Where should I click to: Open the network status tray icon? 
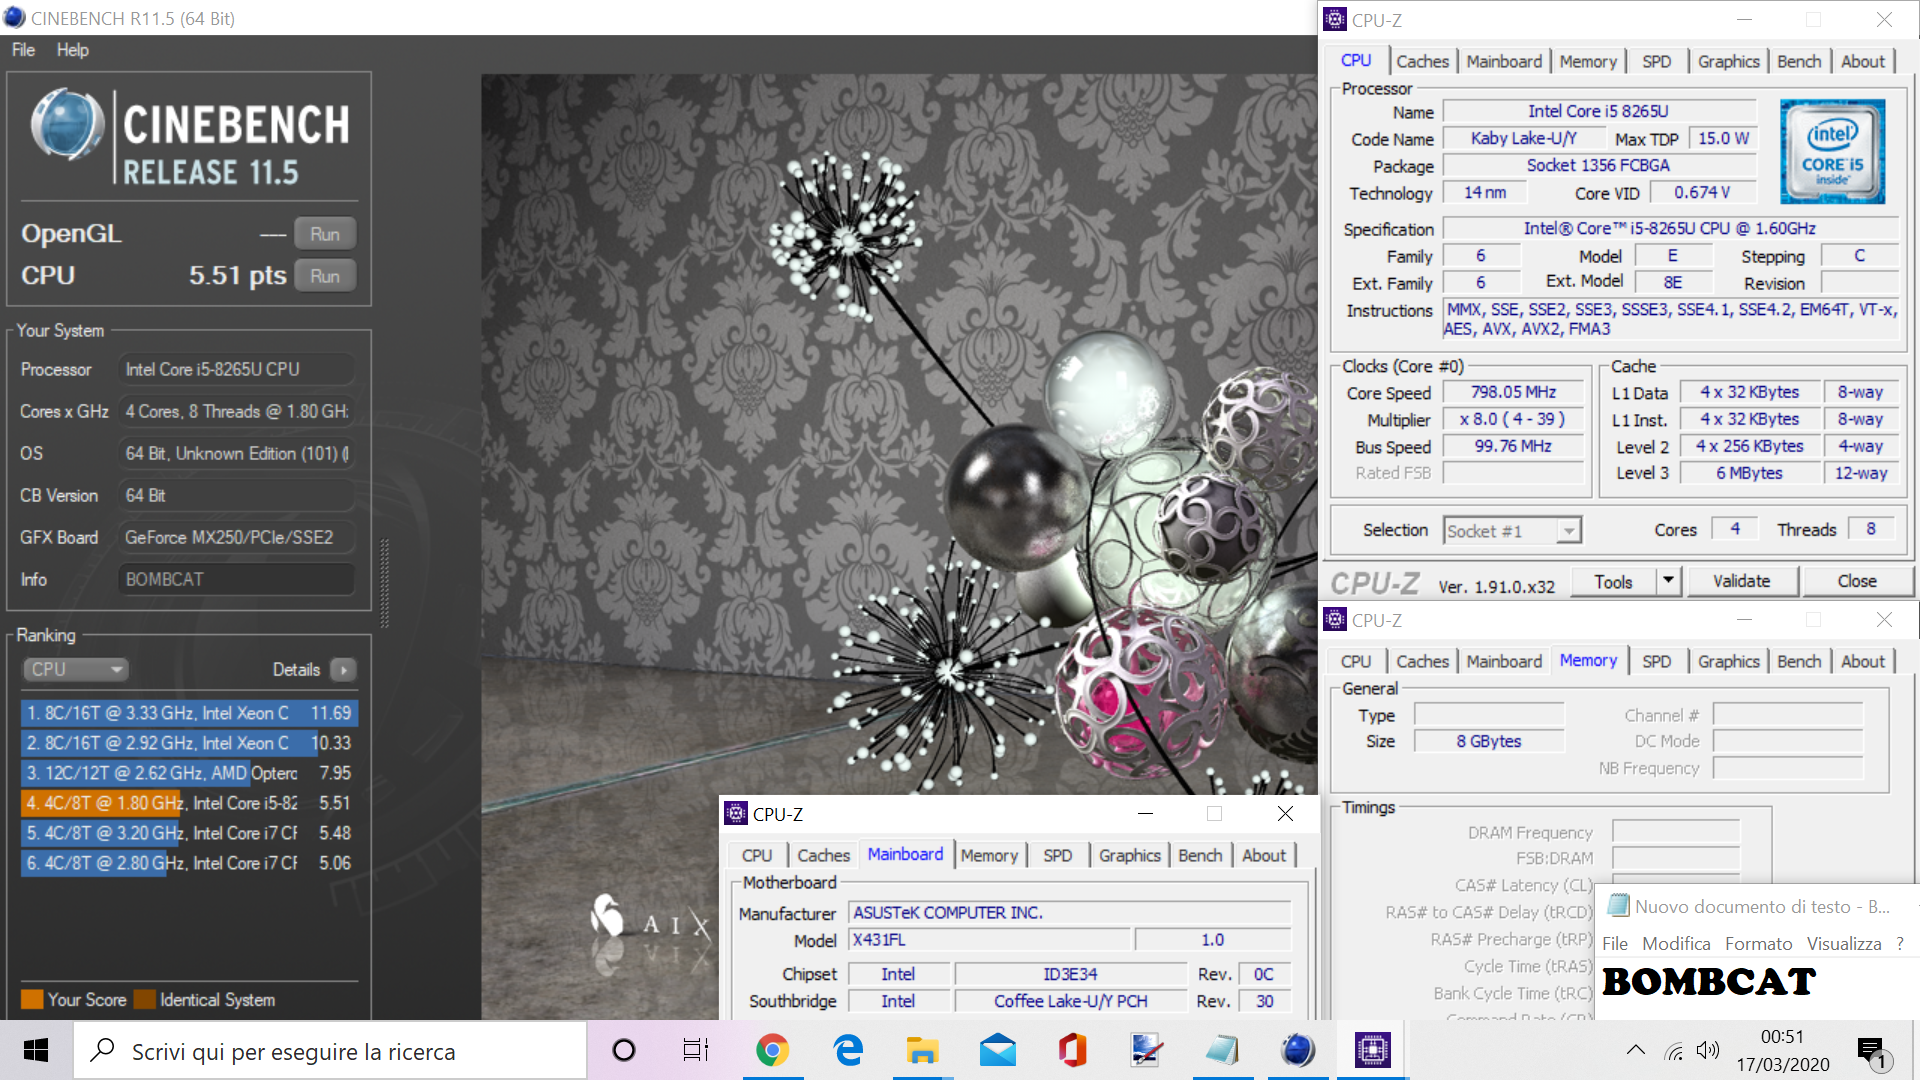(1674, 1051)
